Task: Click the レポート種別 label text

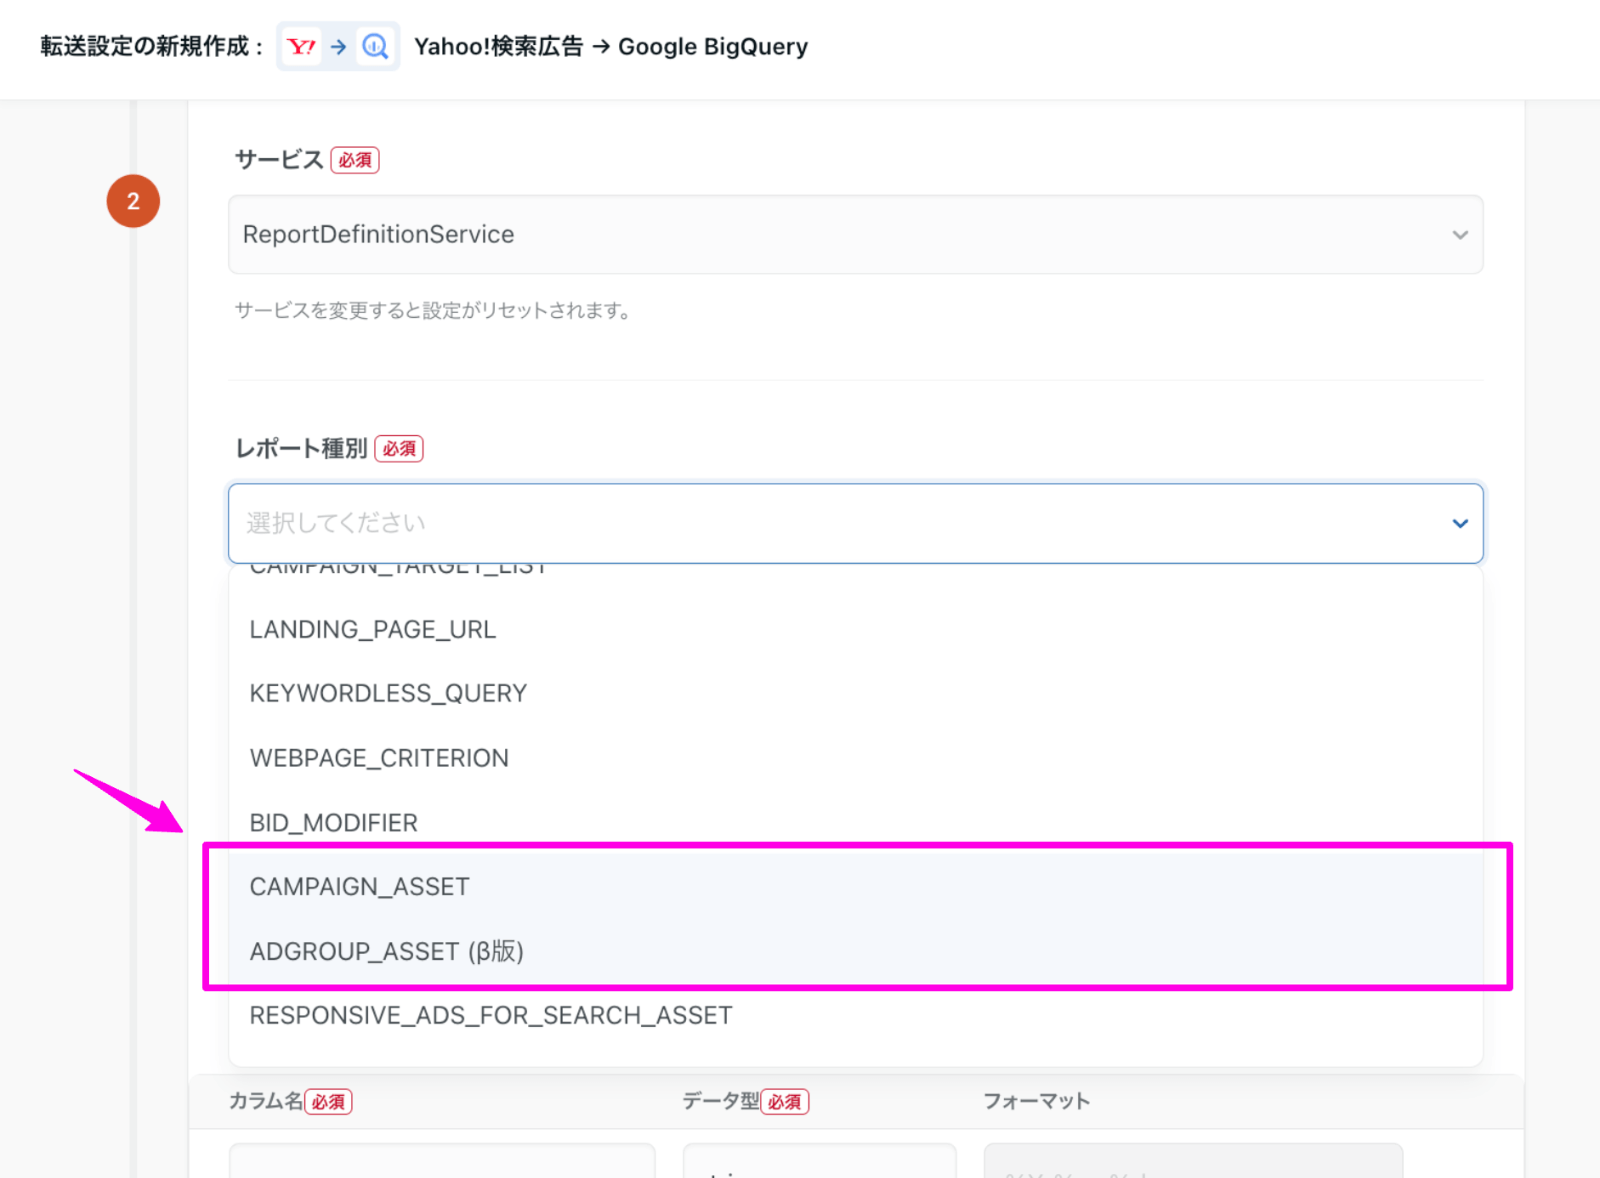Action: point(301,449)
